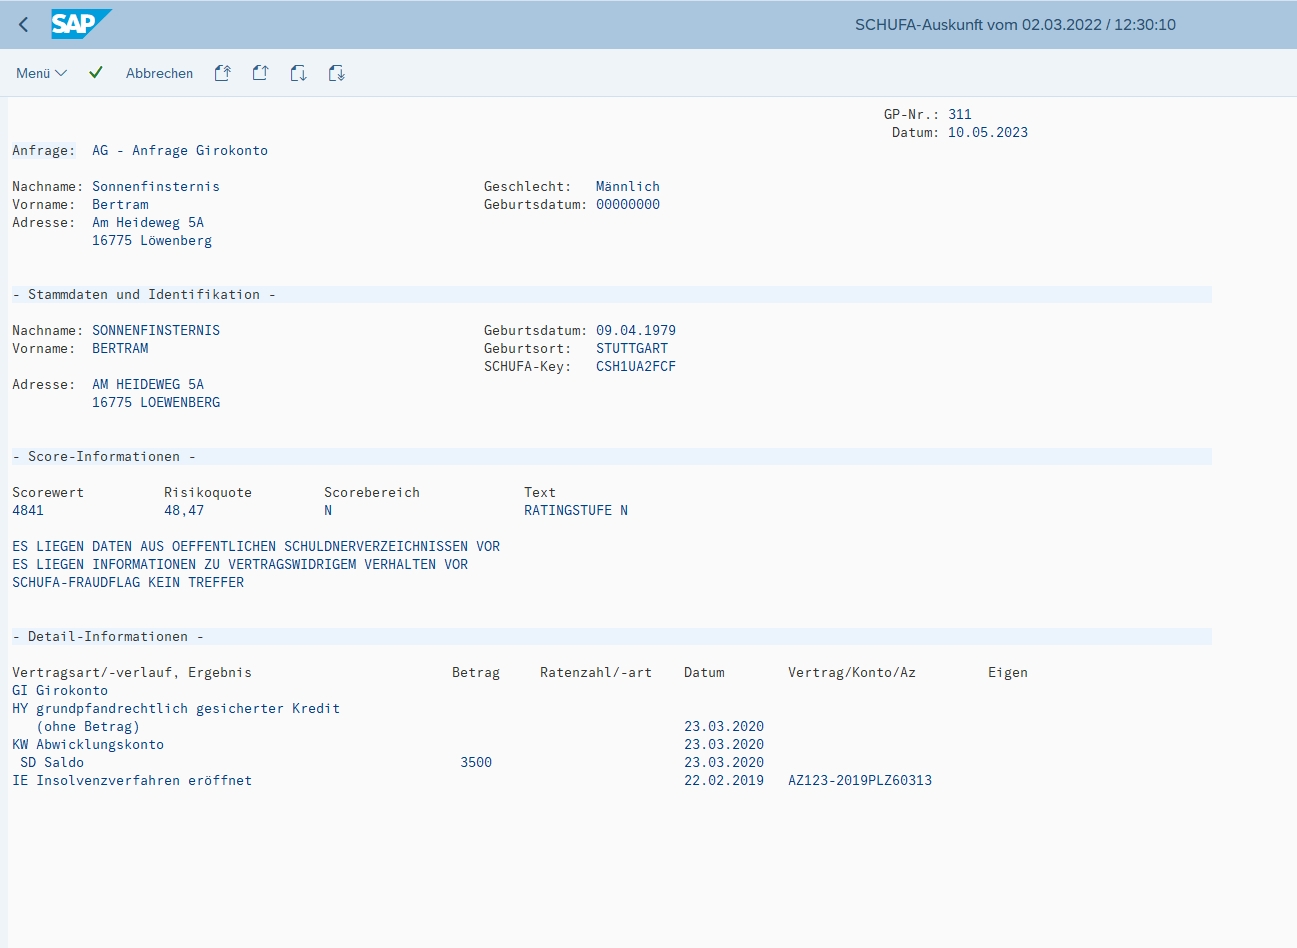Select the 'GI Girokonto' detail row

pos(60,690)
